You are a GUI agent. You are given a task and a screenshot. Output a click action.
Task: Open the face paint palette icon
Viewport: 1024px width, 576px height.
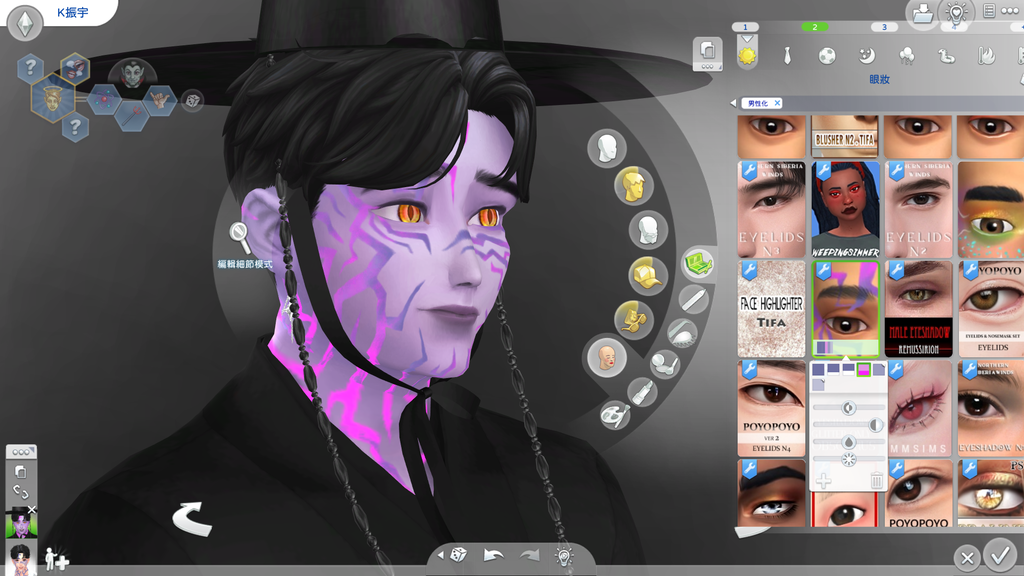[615, 415]
